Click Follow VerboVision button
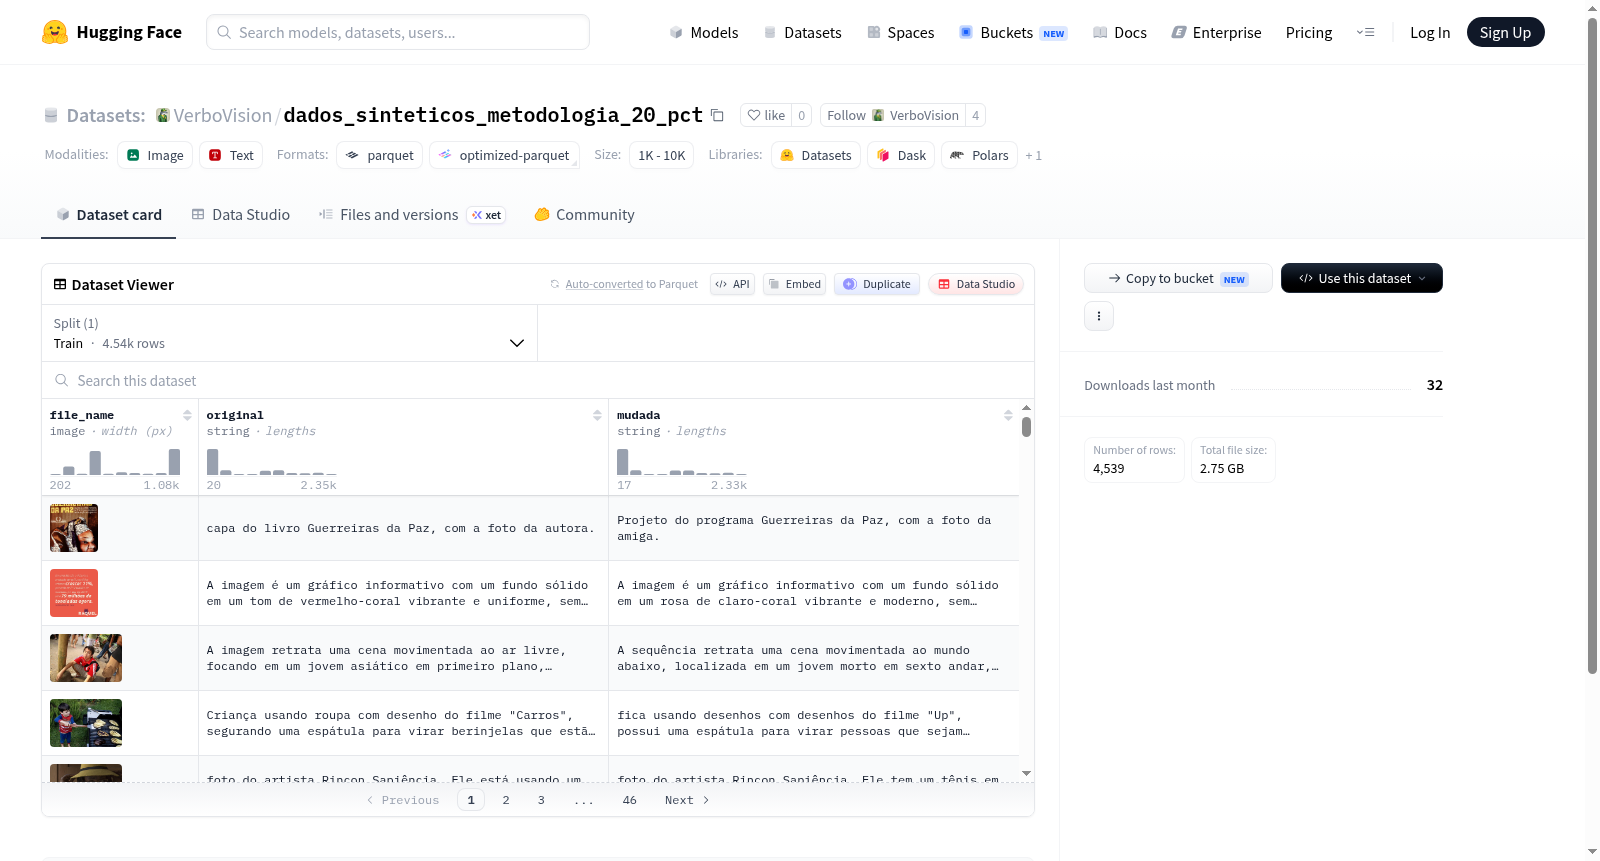The image size is (1600, 861). 892,115
